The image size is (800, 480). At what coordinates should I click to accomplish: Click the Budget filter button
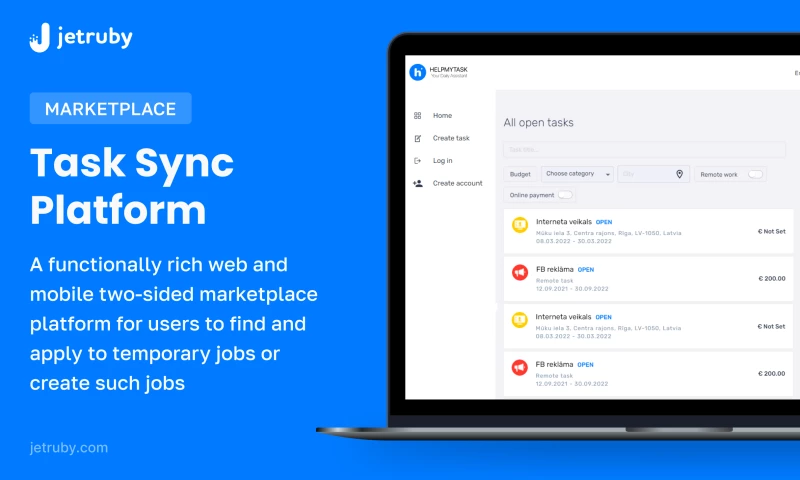coord(520,174)
